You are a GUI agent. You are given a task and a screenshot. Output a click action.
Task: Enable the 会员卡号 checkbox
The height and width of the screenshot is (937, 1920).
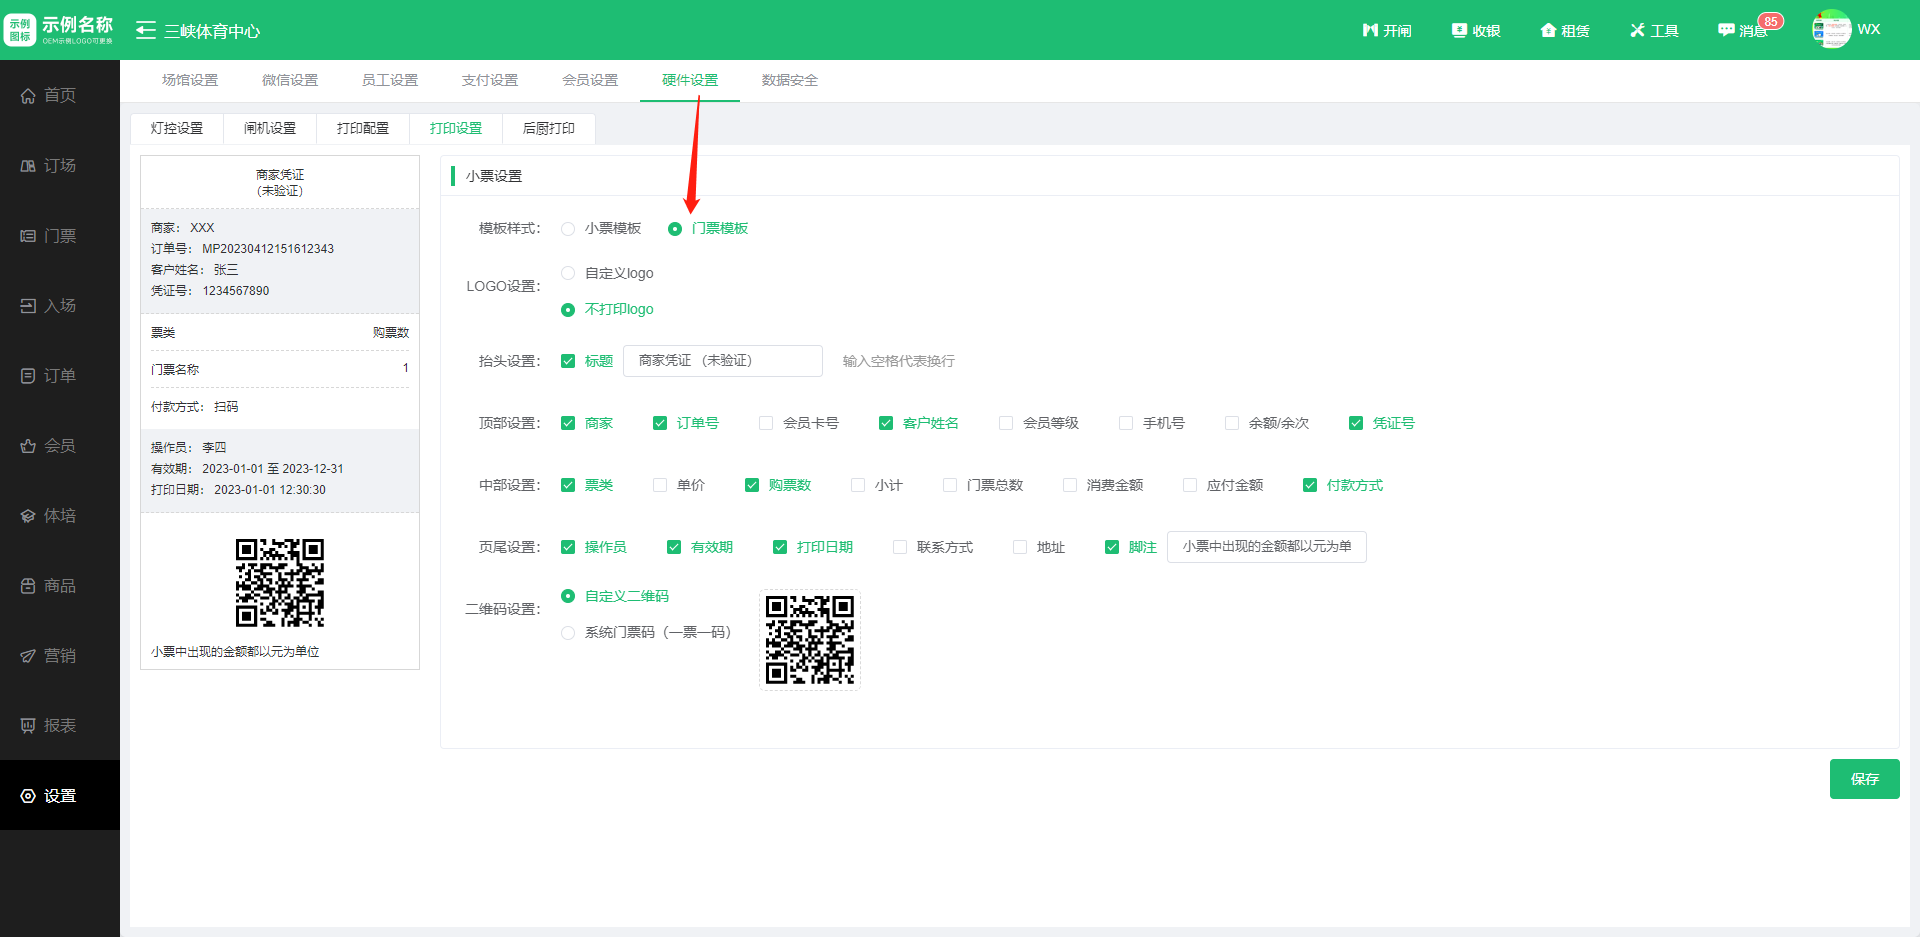coord(766,423)
